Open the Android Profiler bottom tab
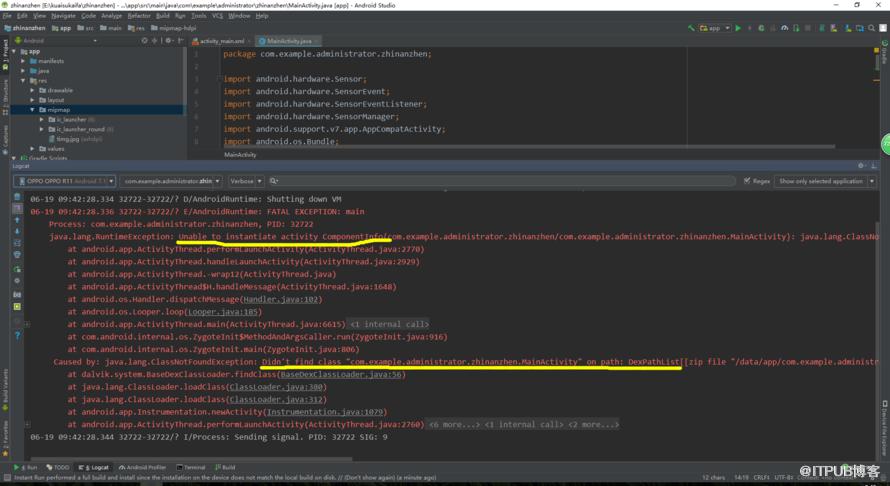The height and width of the screenshot is (486, 890). [142, 467]
